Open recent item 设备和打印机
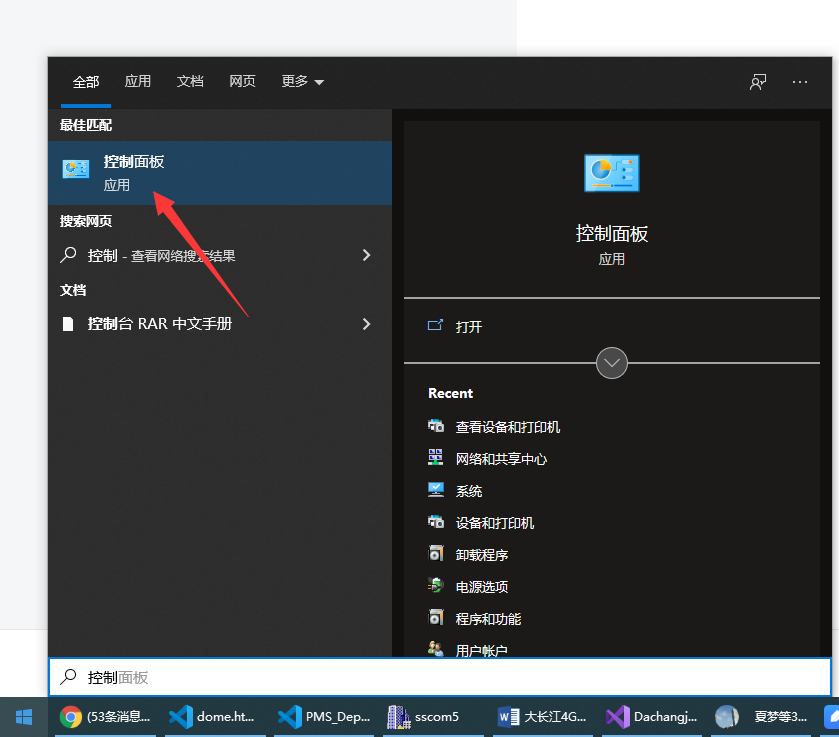This screenshot has height=737, width=839. (x=494, y=523)
